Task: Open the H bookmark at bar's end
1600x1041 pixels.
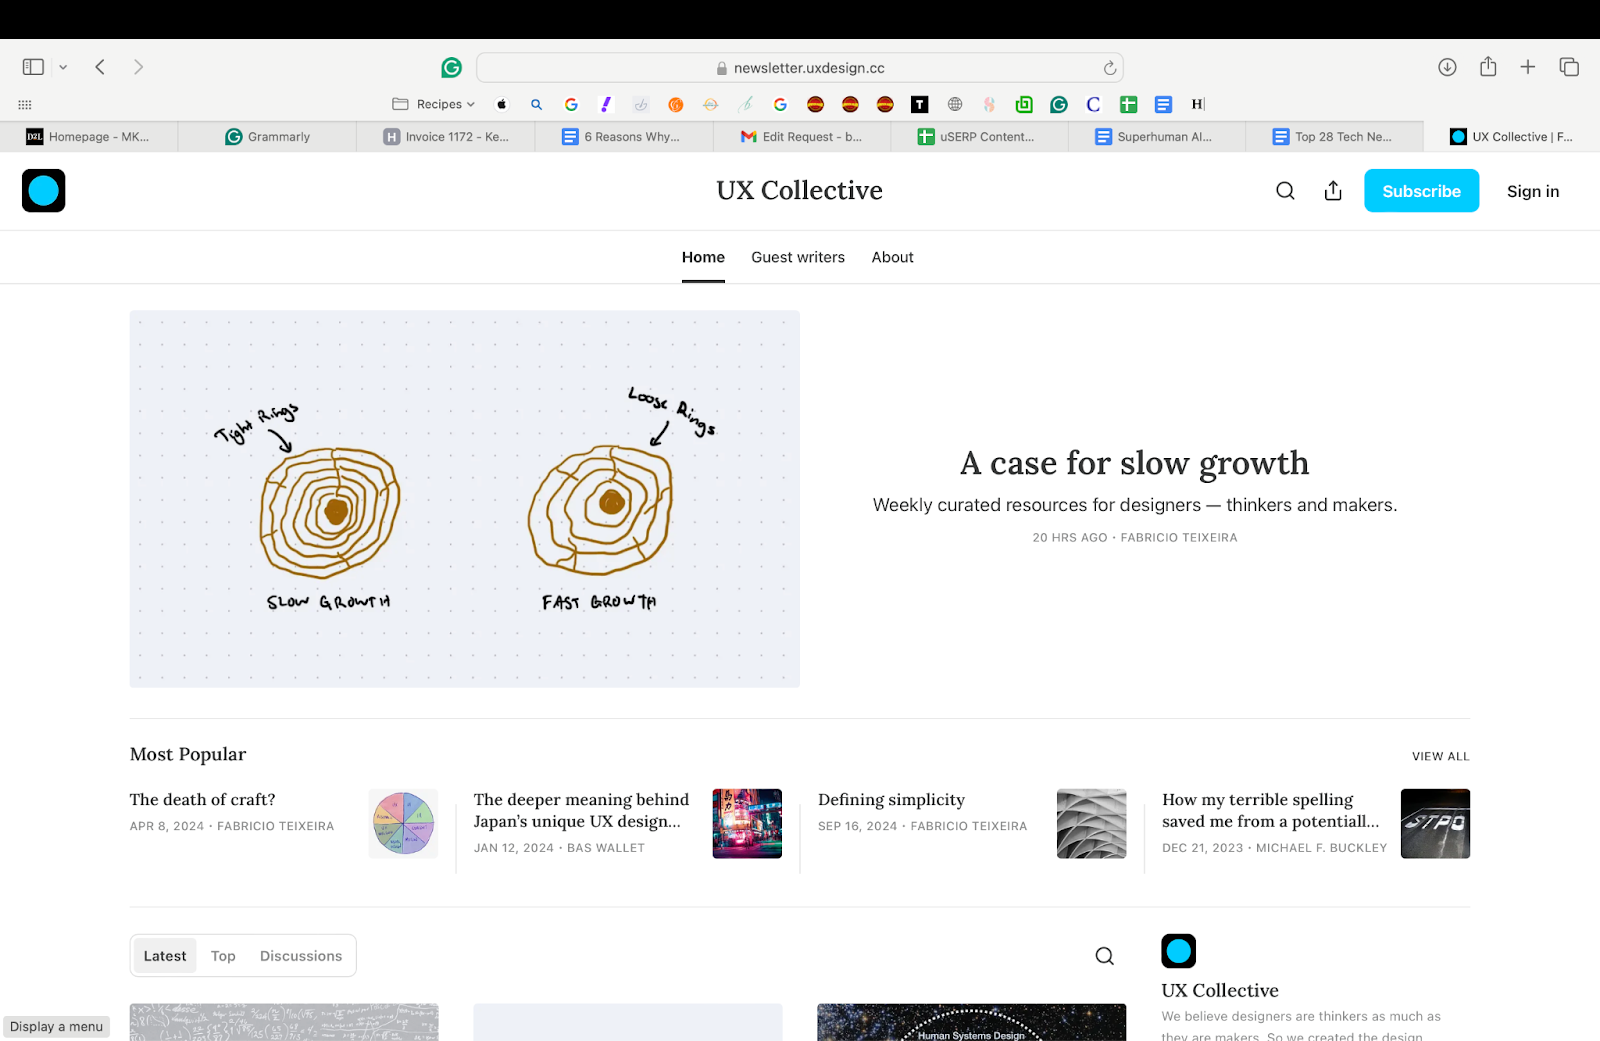Action: 1198,104
